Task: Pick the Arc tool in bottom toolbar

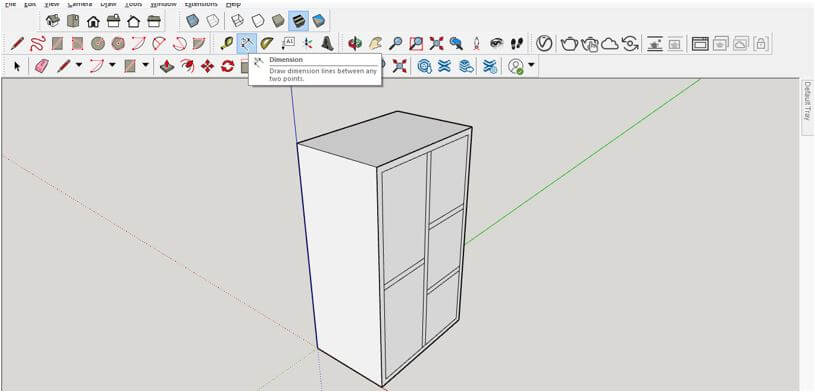Action: tap(97, 66)
